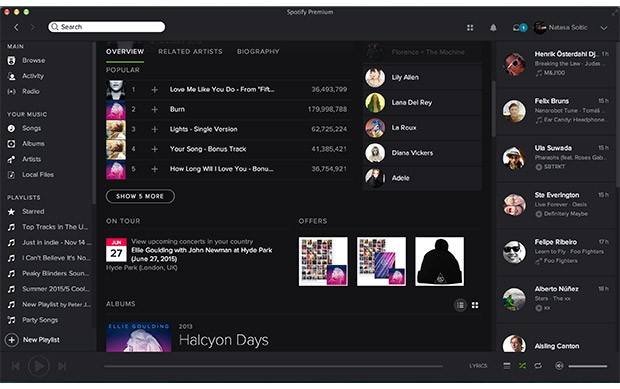
Task: Open related artist Lily Allen
Action: pos(422,77)
